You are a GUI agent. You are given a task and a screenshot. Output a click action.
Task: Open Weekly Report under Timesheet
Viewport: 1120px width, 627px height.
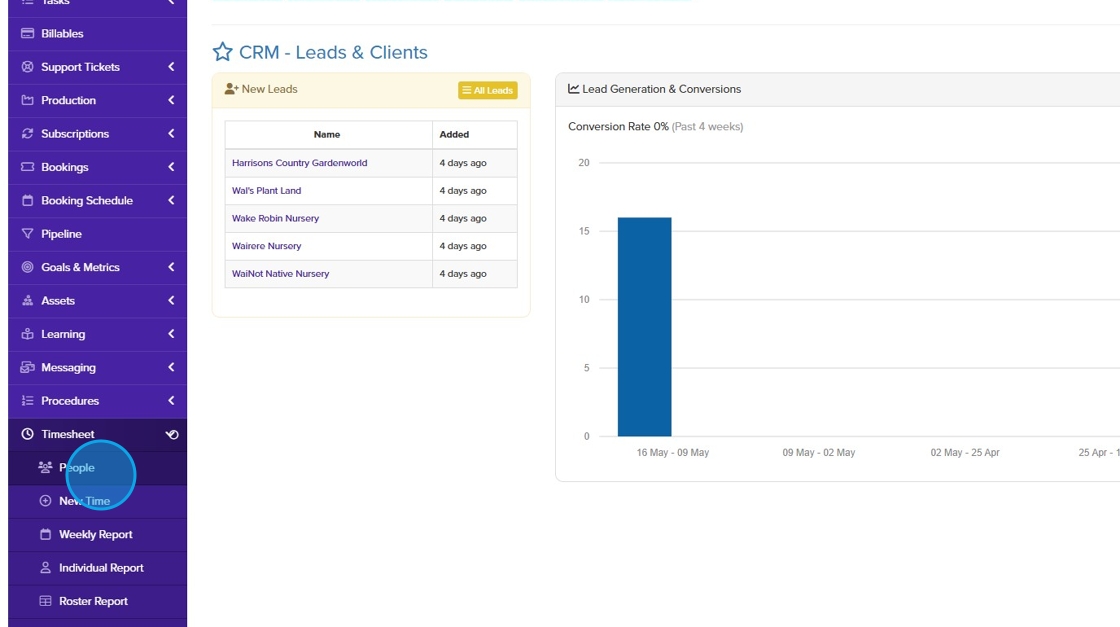[97, 534]
